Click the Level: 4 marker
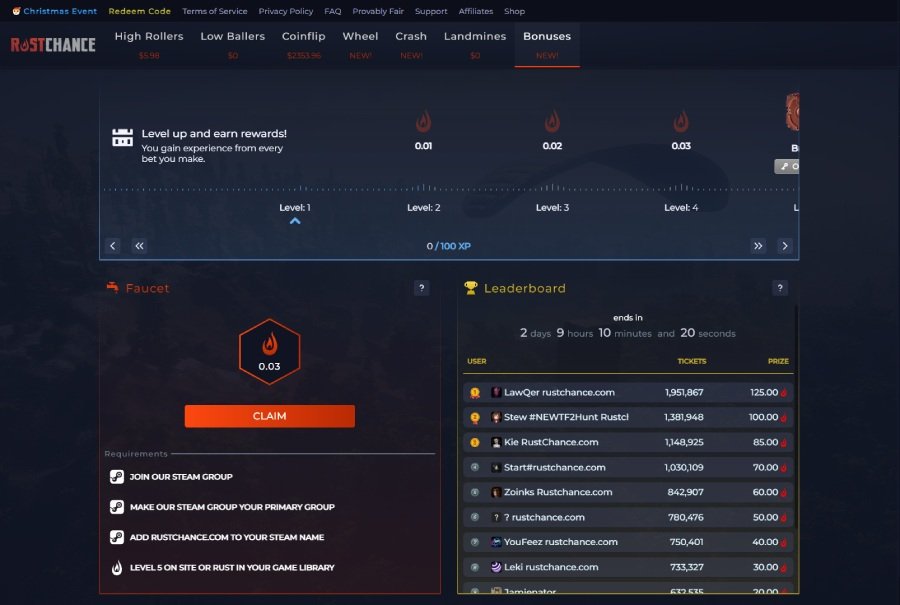The height and width of the screenshot is (605, 900). pyautogui.click(x=681, y=207)
